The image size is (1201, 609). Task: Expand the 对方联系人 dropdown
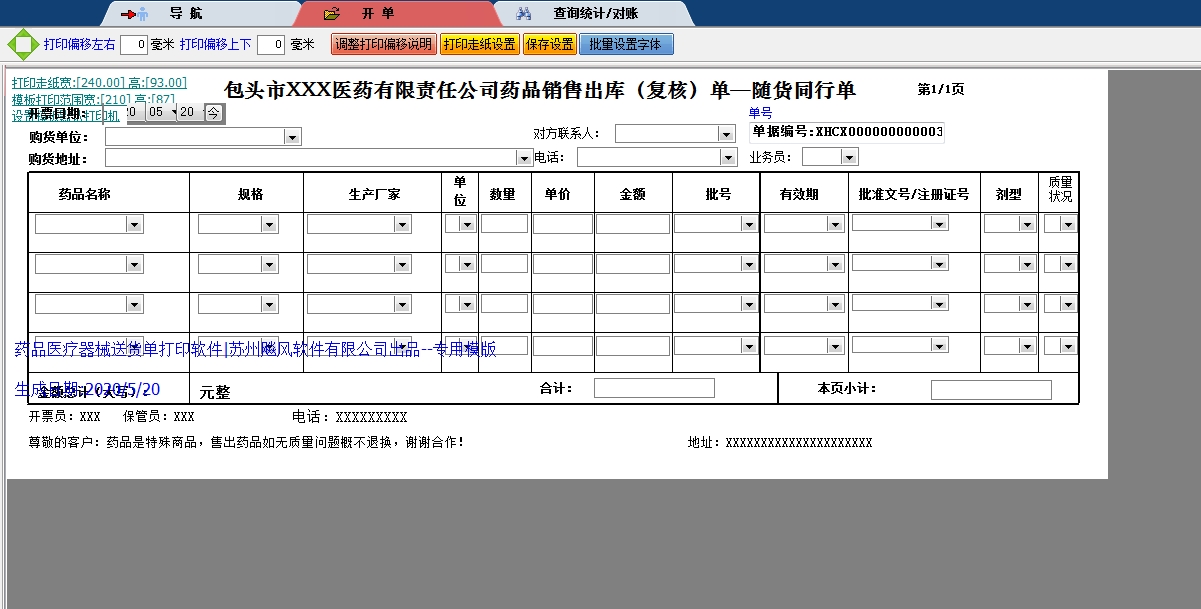(726, 134)
